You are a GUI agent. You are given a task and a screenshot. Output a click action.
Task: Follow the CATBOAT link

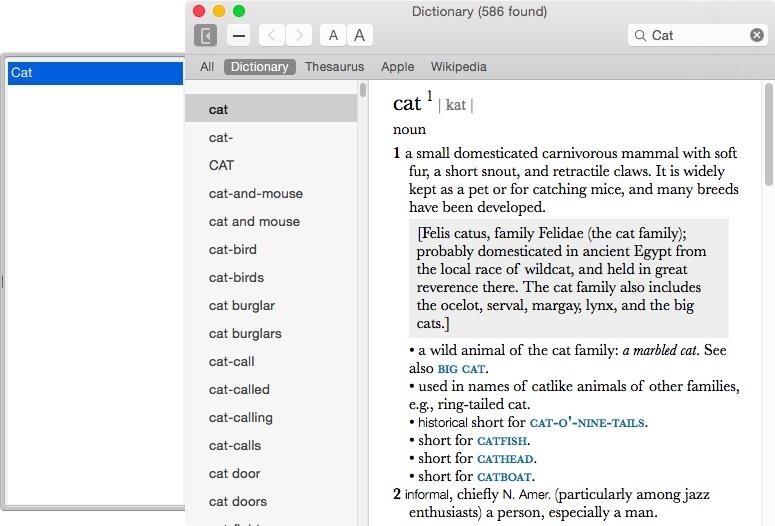504,477
